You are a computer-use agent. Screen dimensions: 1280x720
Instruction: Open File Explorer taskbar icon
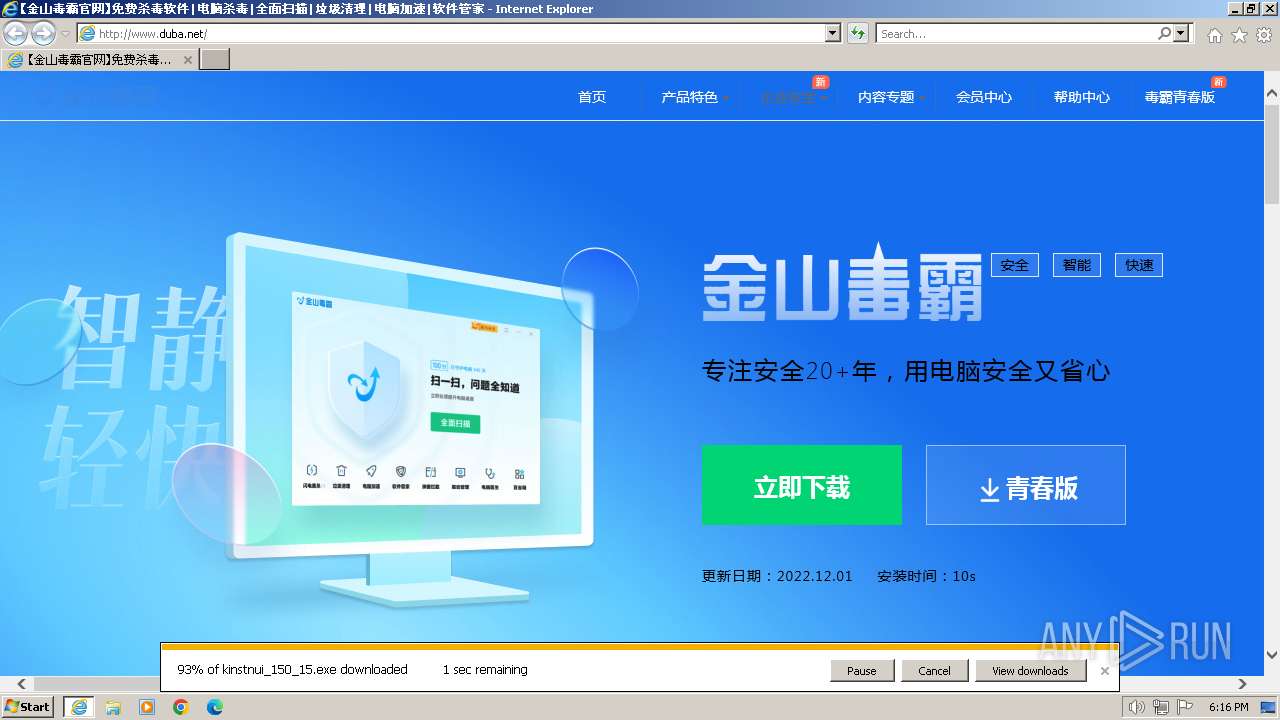(x=113, y=707)
